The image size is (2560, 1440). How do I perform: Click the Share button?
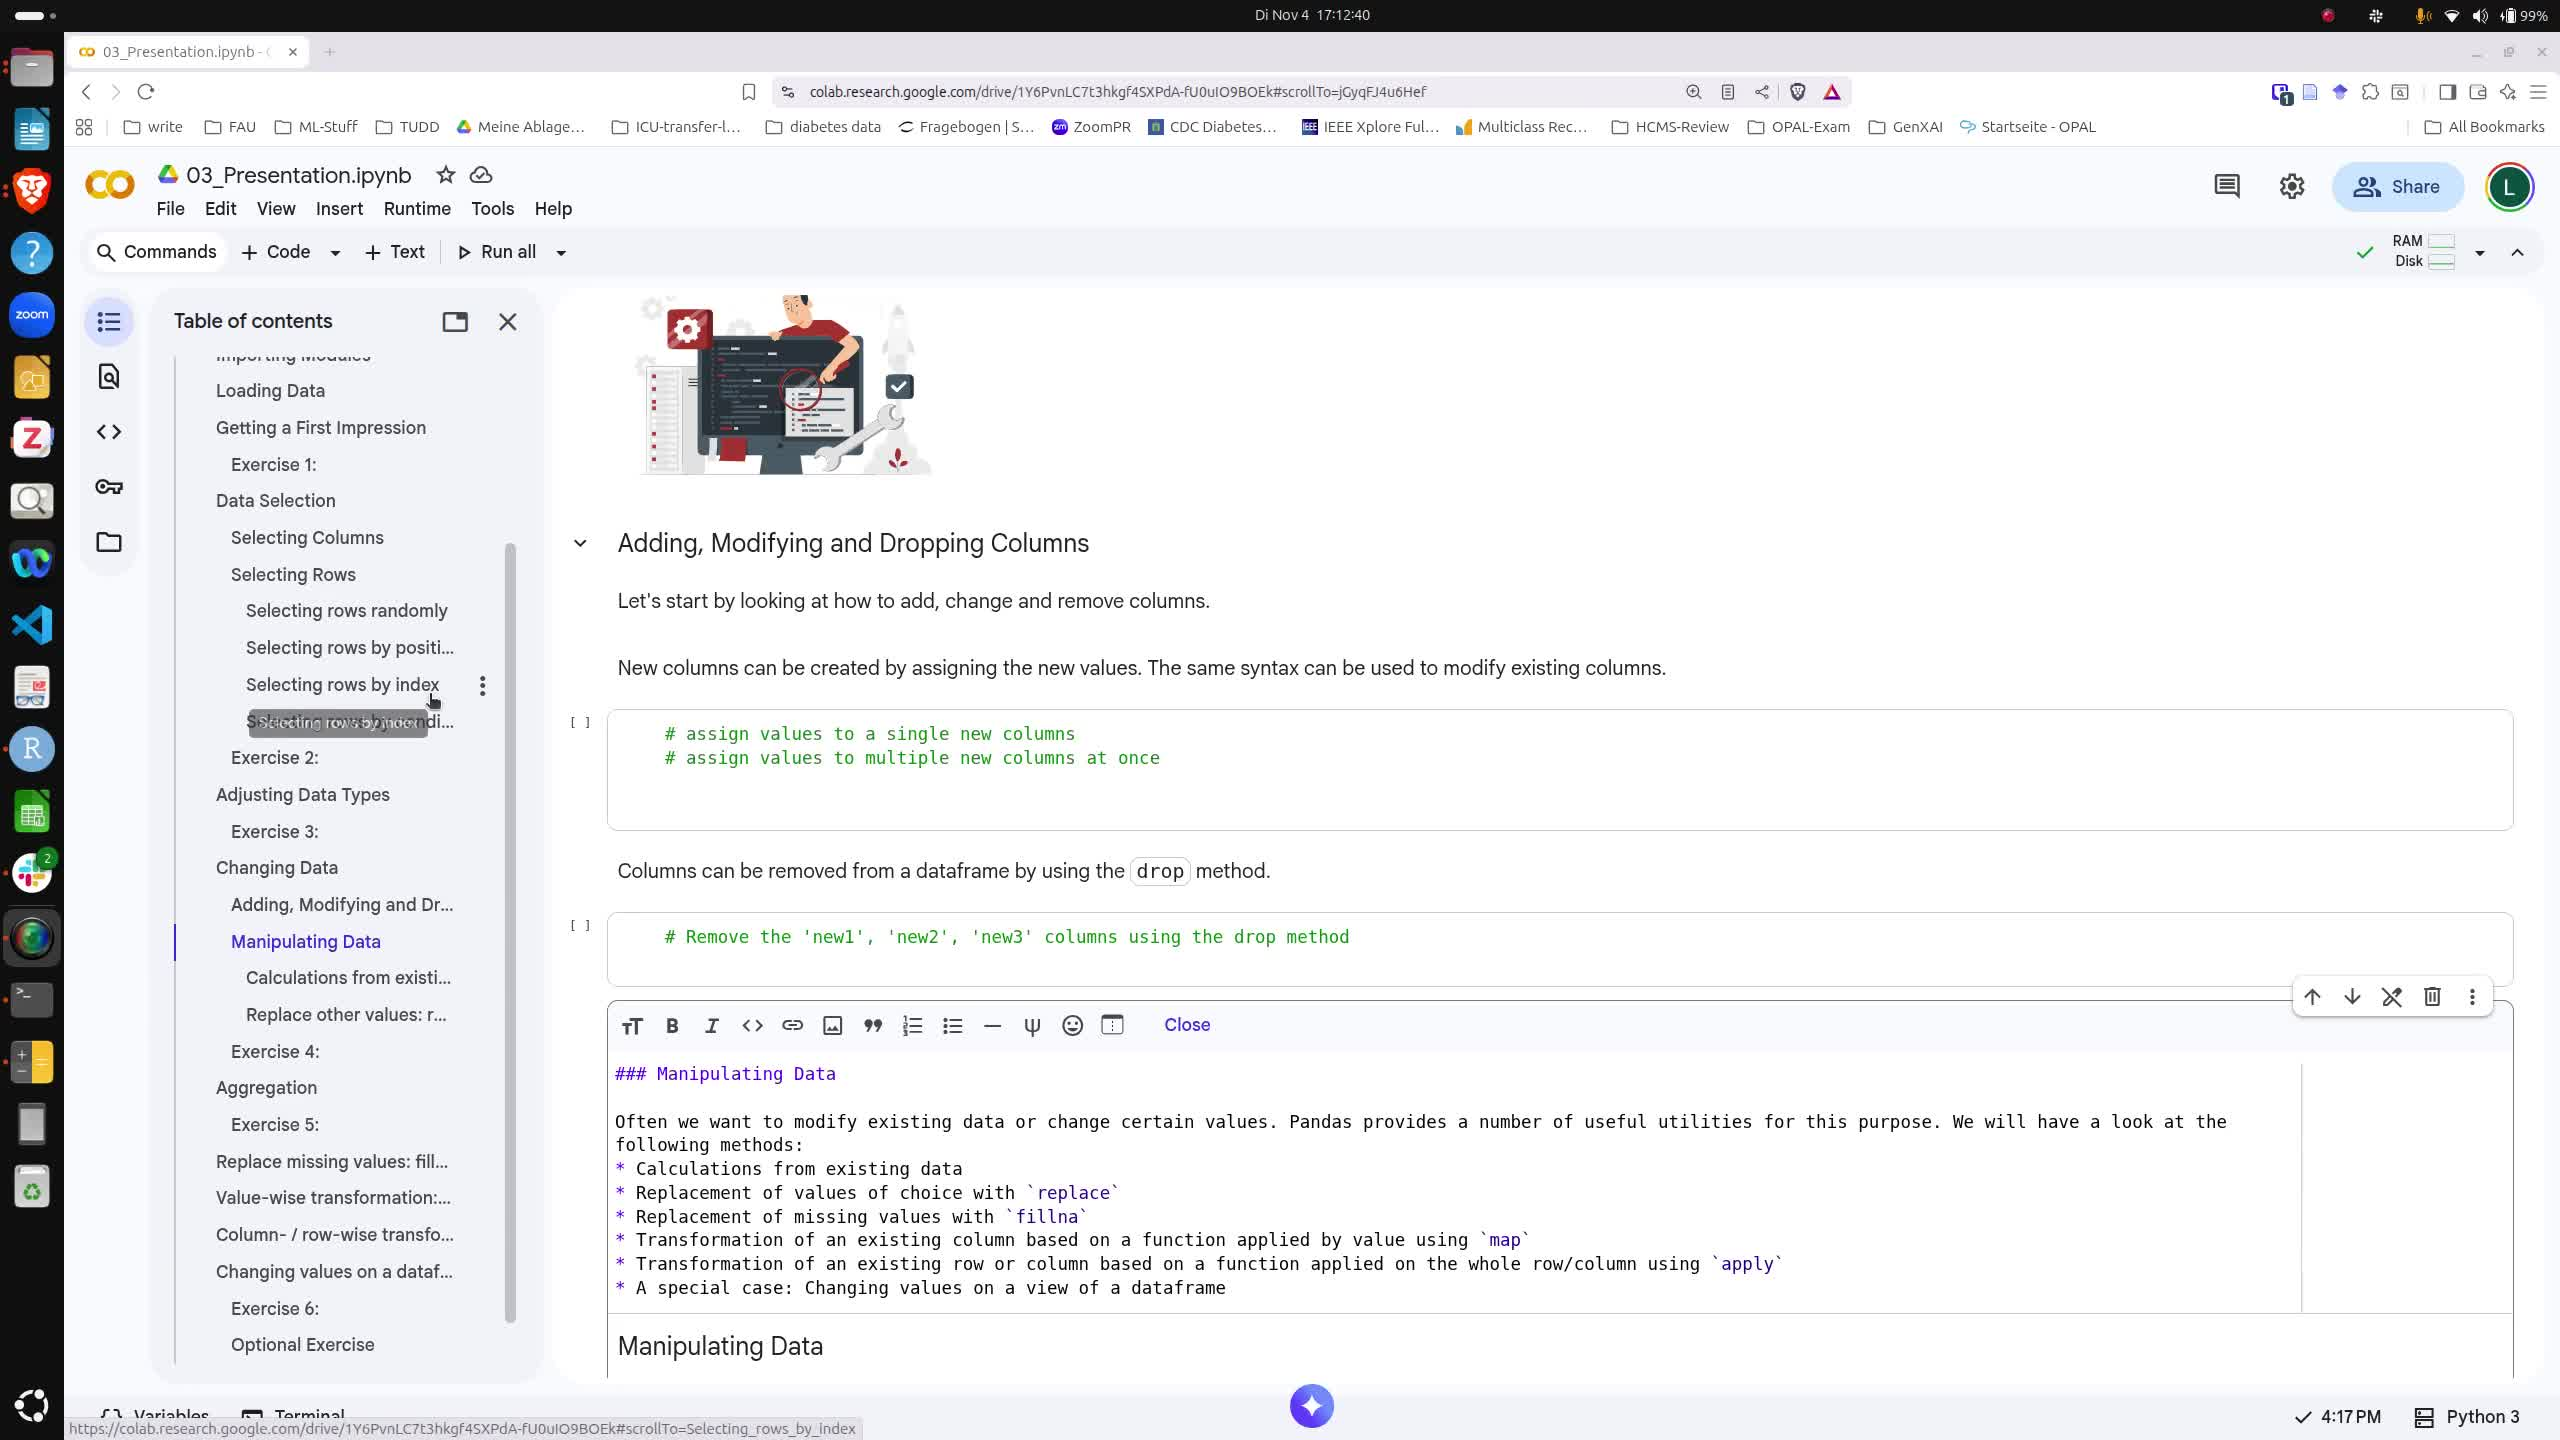click(2397, 187)
